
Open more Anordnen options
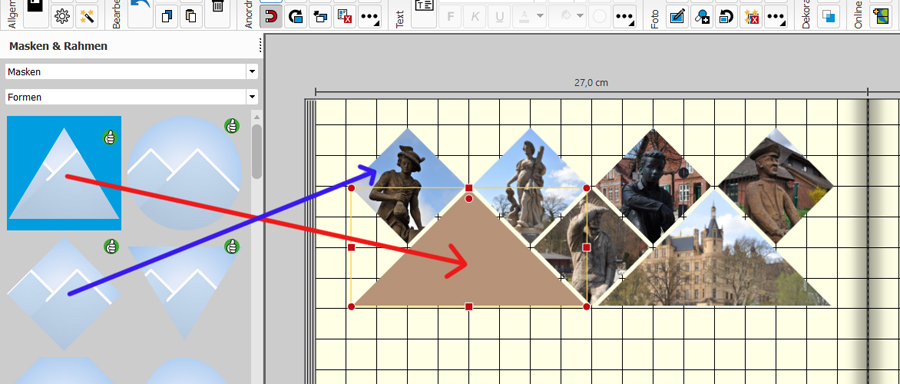(370, 17)
